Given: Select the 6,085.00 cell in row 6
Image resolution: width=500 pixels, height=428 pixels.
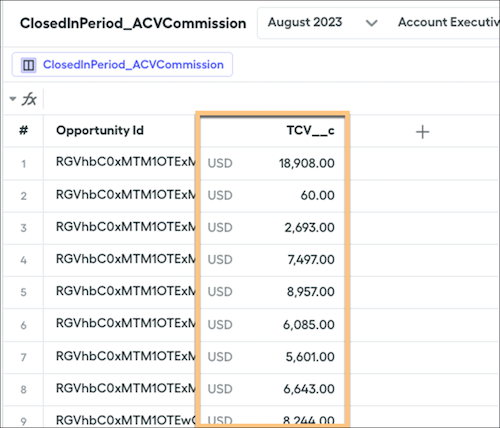Looking at the screenshot, I should 272,325.
